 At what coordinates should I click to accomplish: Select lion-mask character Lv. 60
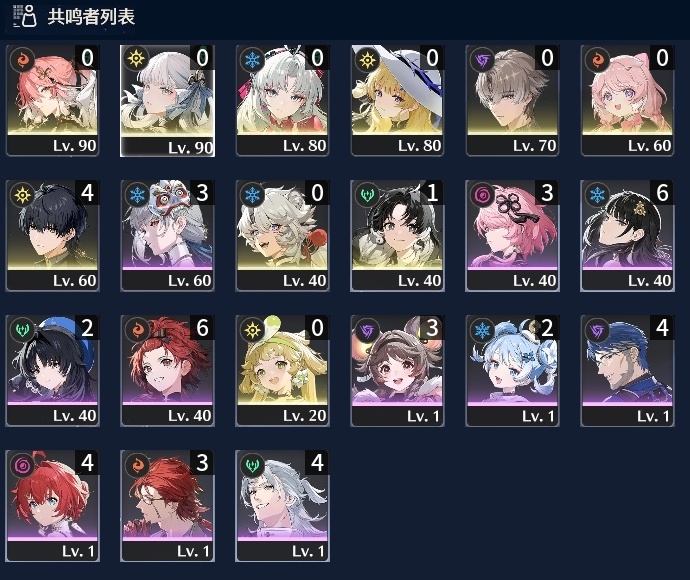(167, 235)
